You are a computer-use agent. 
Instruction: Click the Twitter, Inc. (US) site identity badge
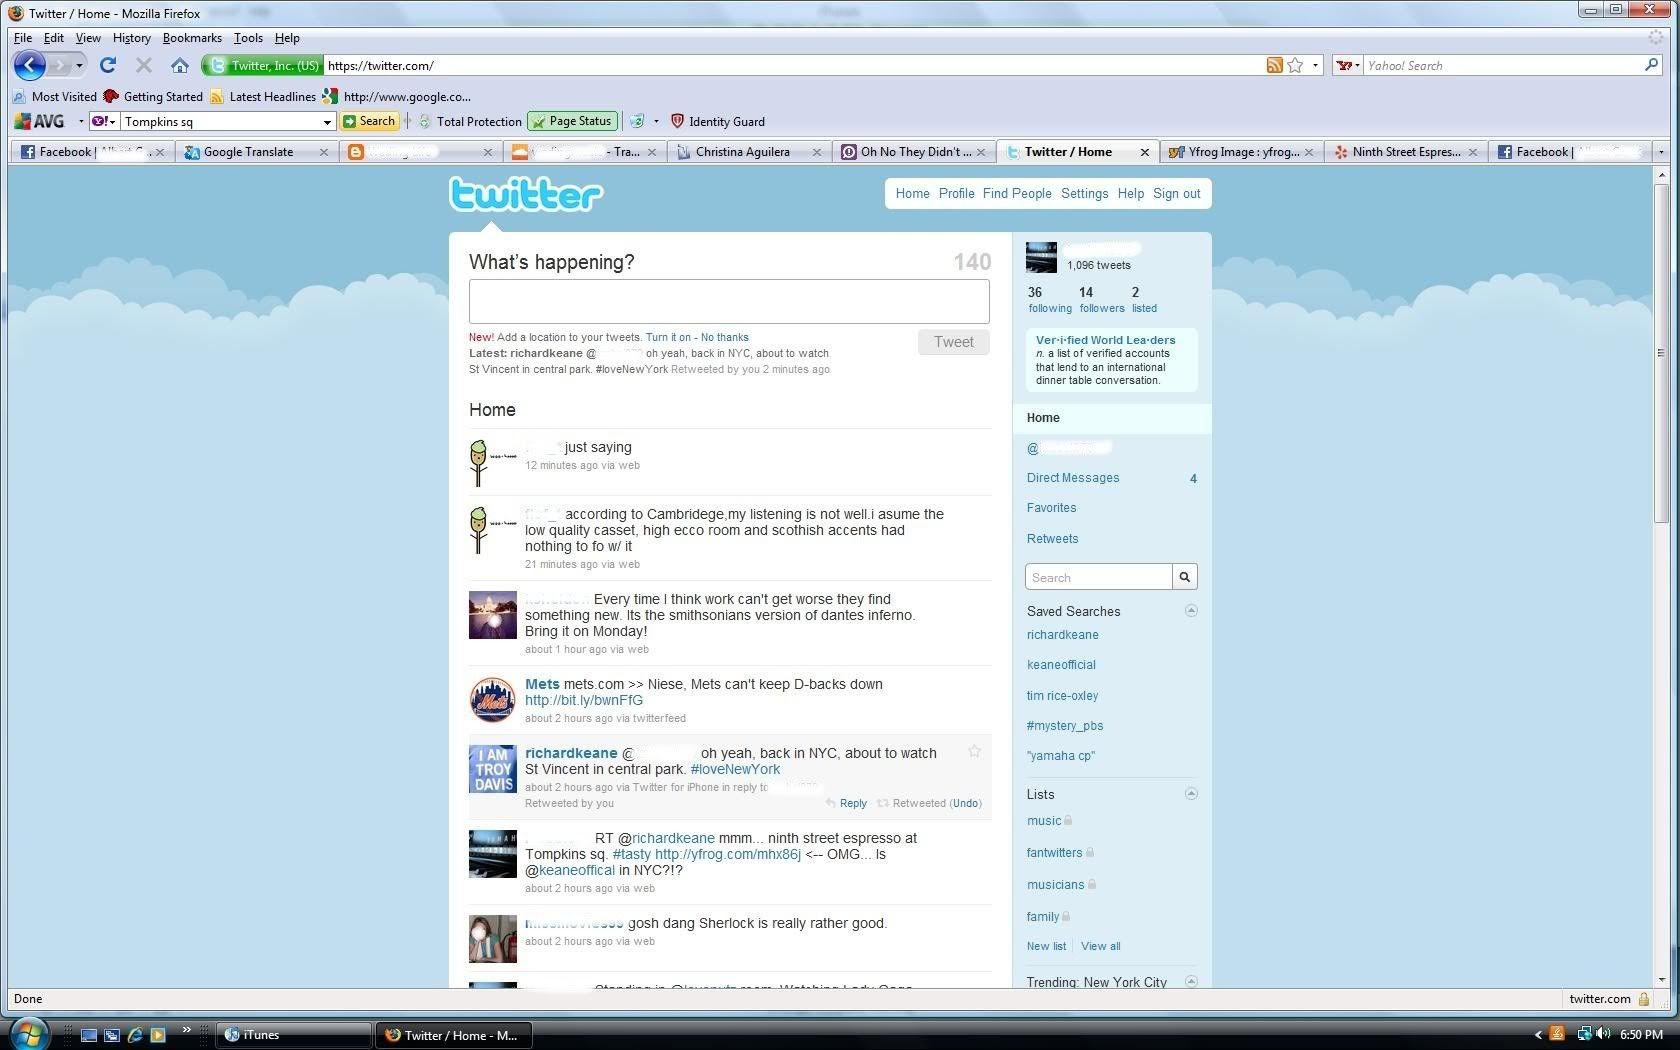pos(263,66)
